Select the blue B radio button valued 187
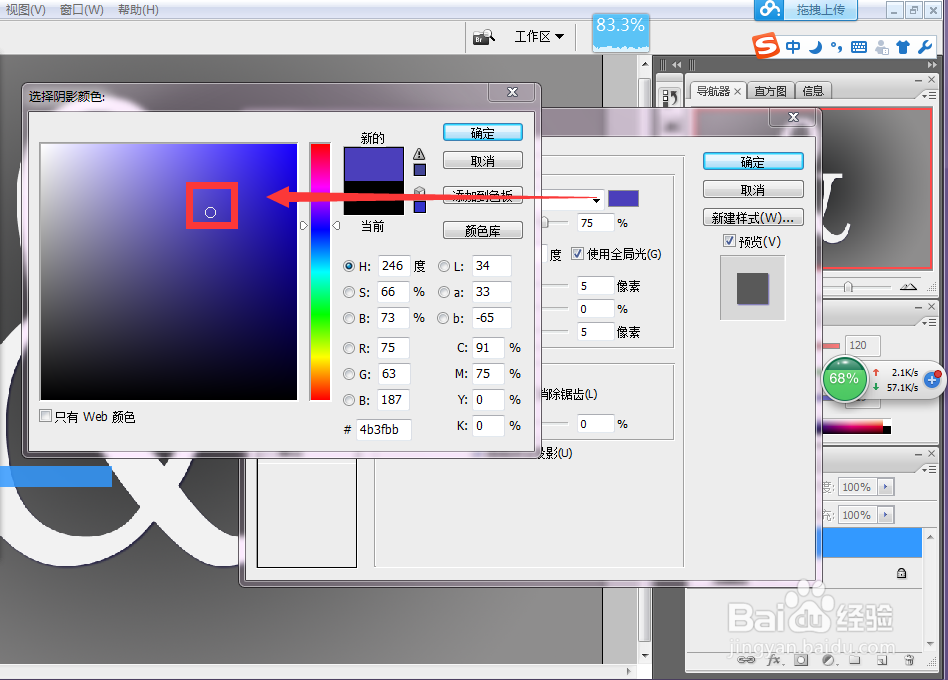This screenshot has height=680, width=948. coord(349,400)
